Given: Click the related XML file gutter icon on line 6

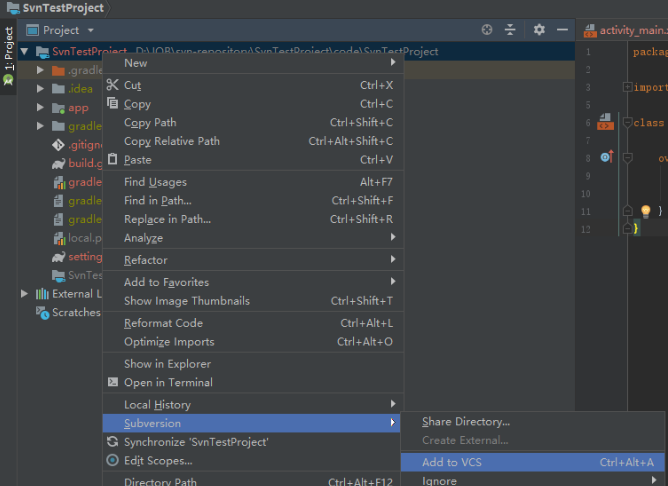Looking at the screenshot, I should point(605,122).
